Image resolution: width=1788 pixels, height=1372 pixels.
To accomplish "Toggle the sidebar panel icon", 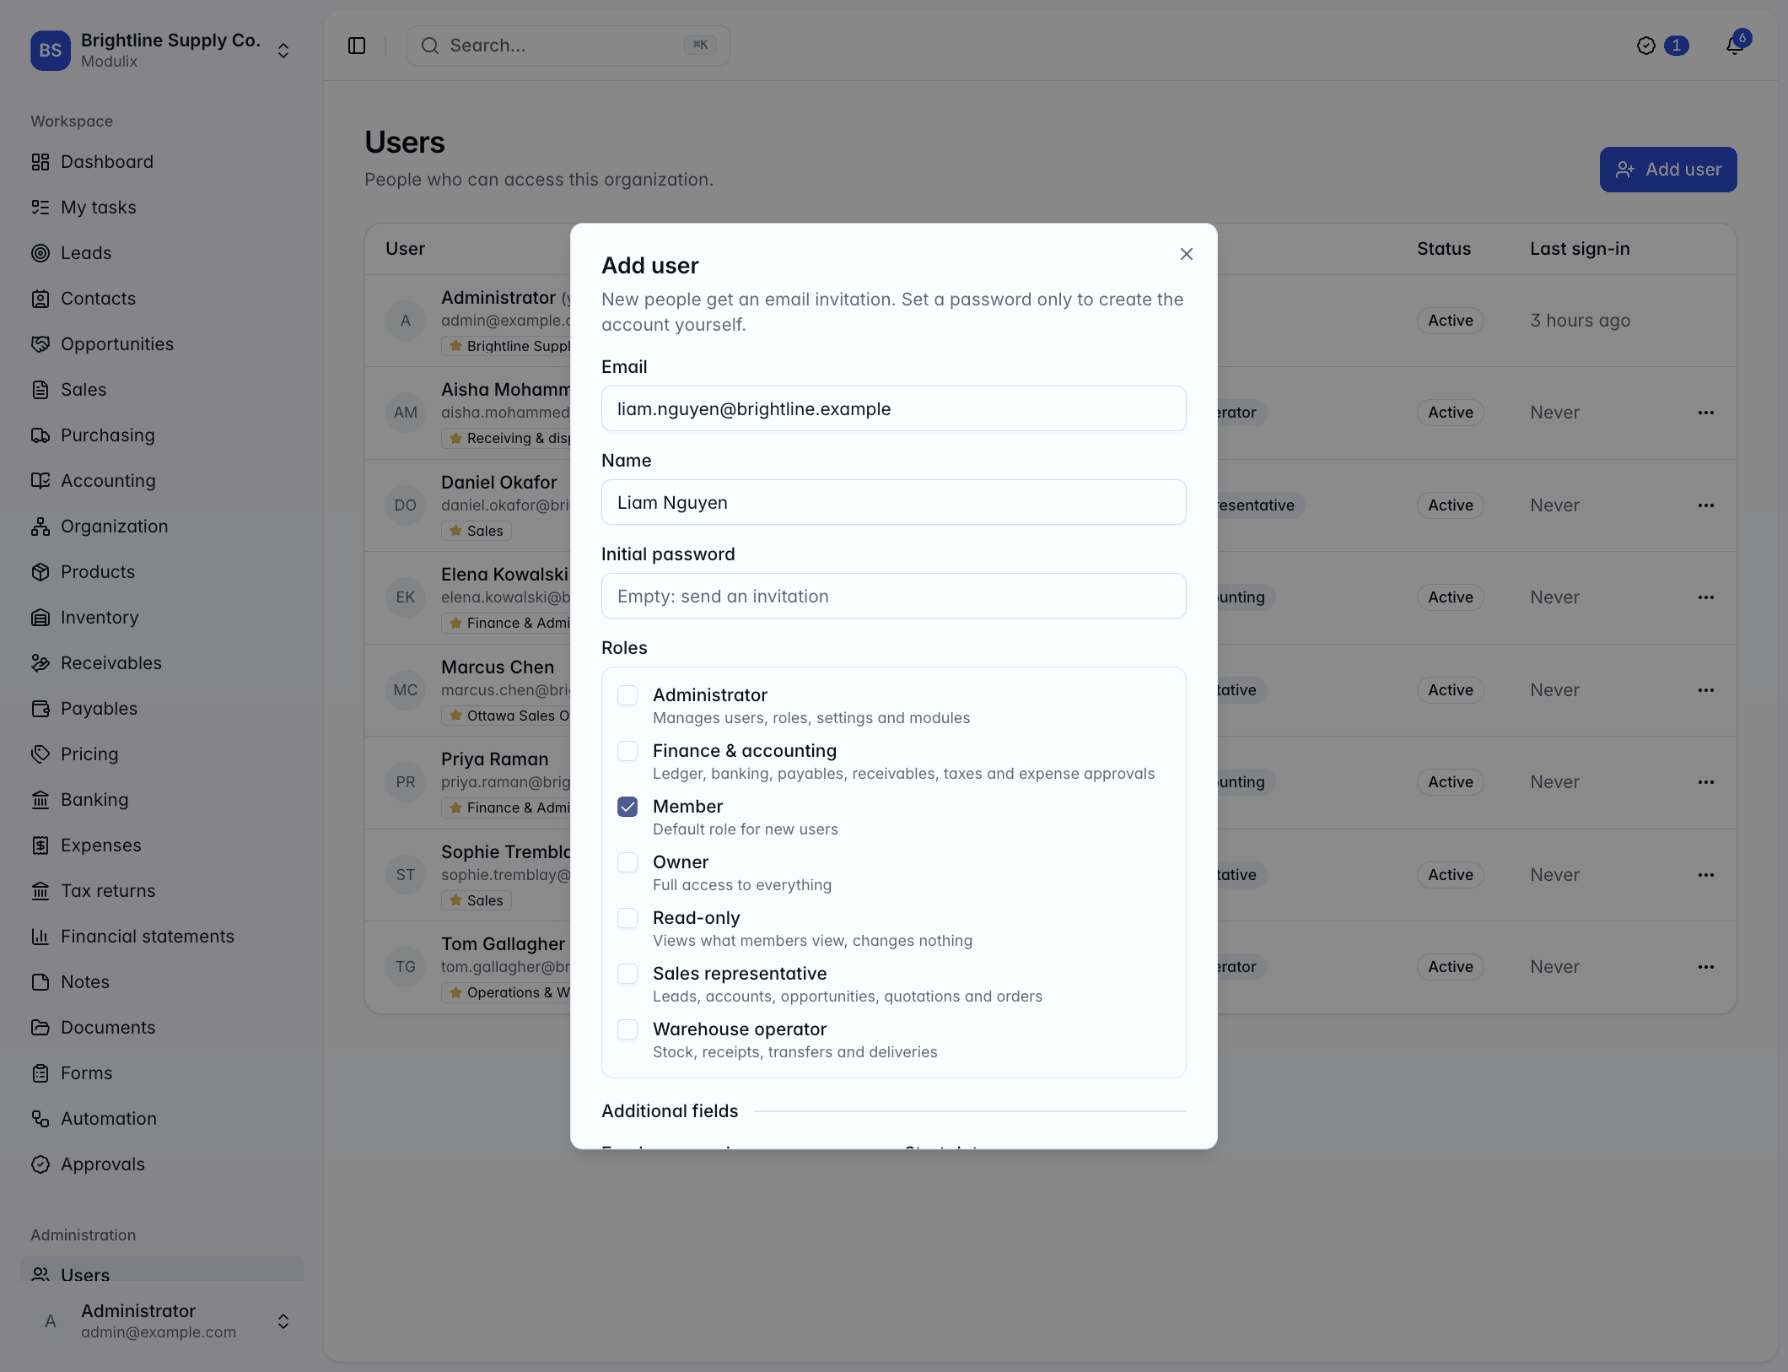I will (357, 45).
